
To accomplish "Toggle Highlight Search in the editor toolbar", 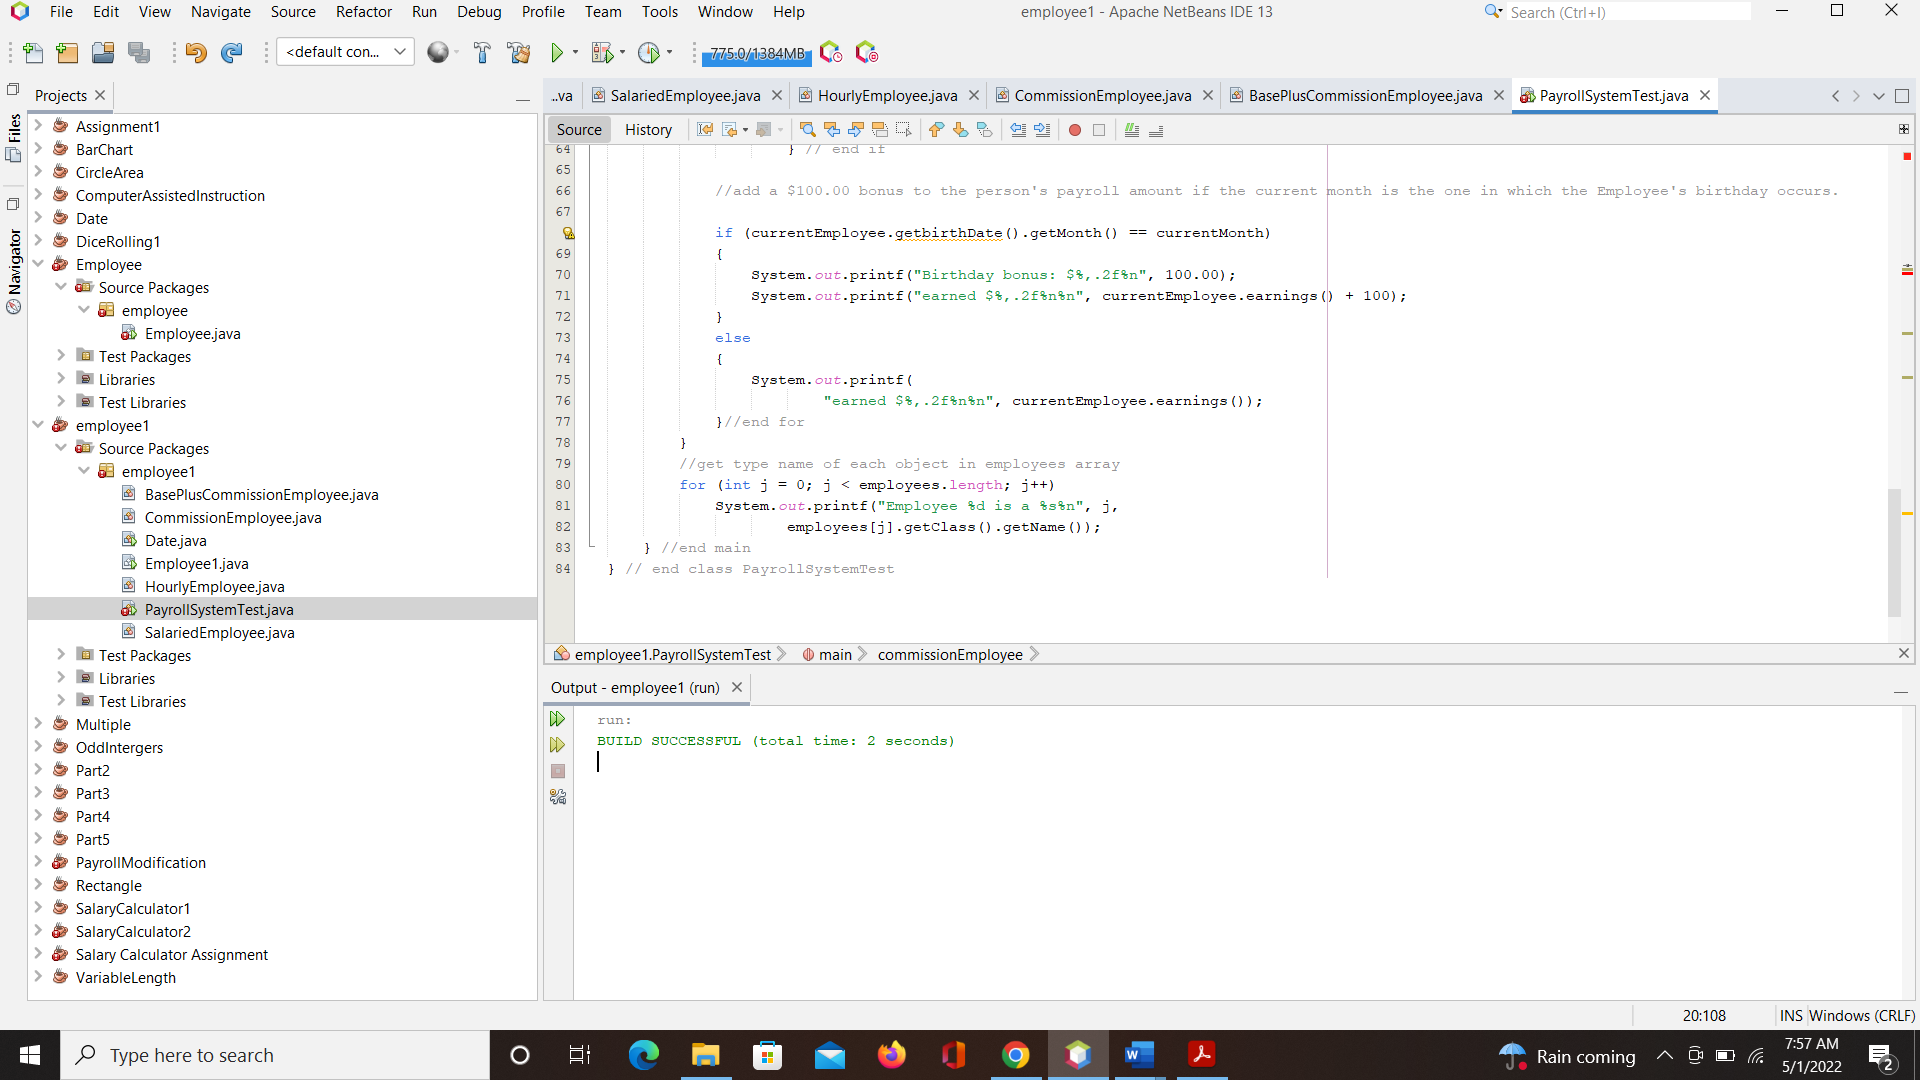I will click(x=880, y=130).
